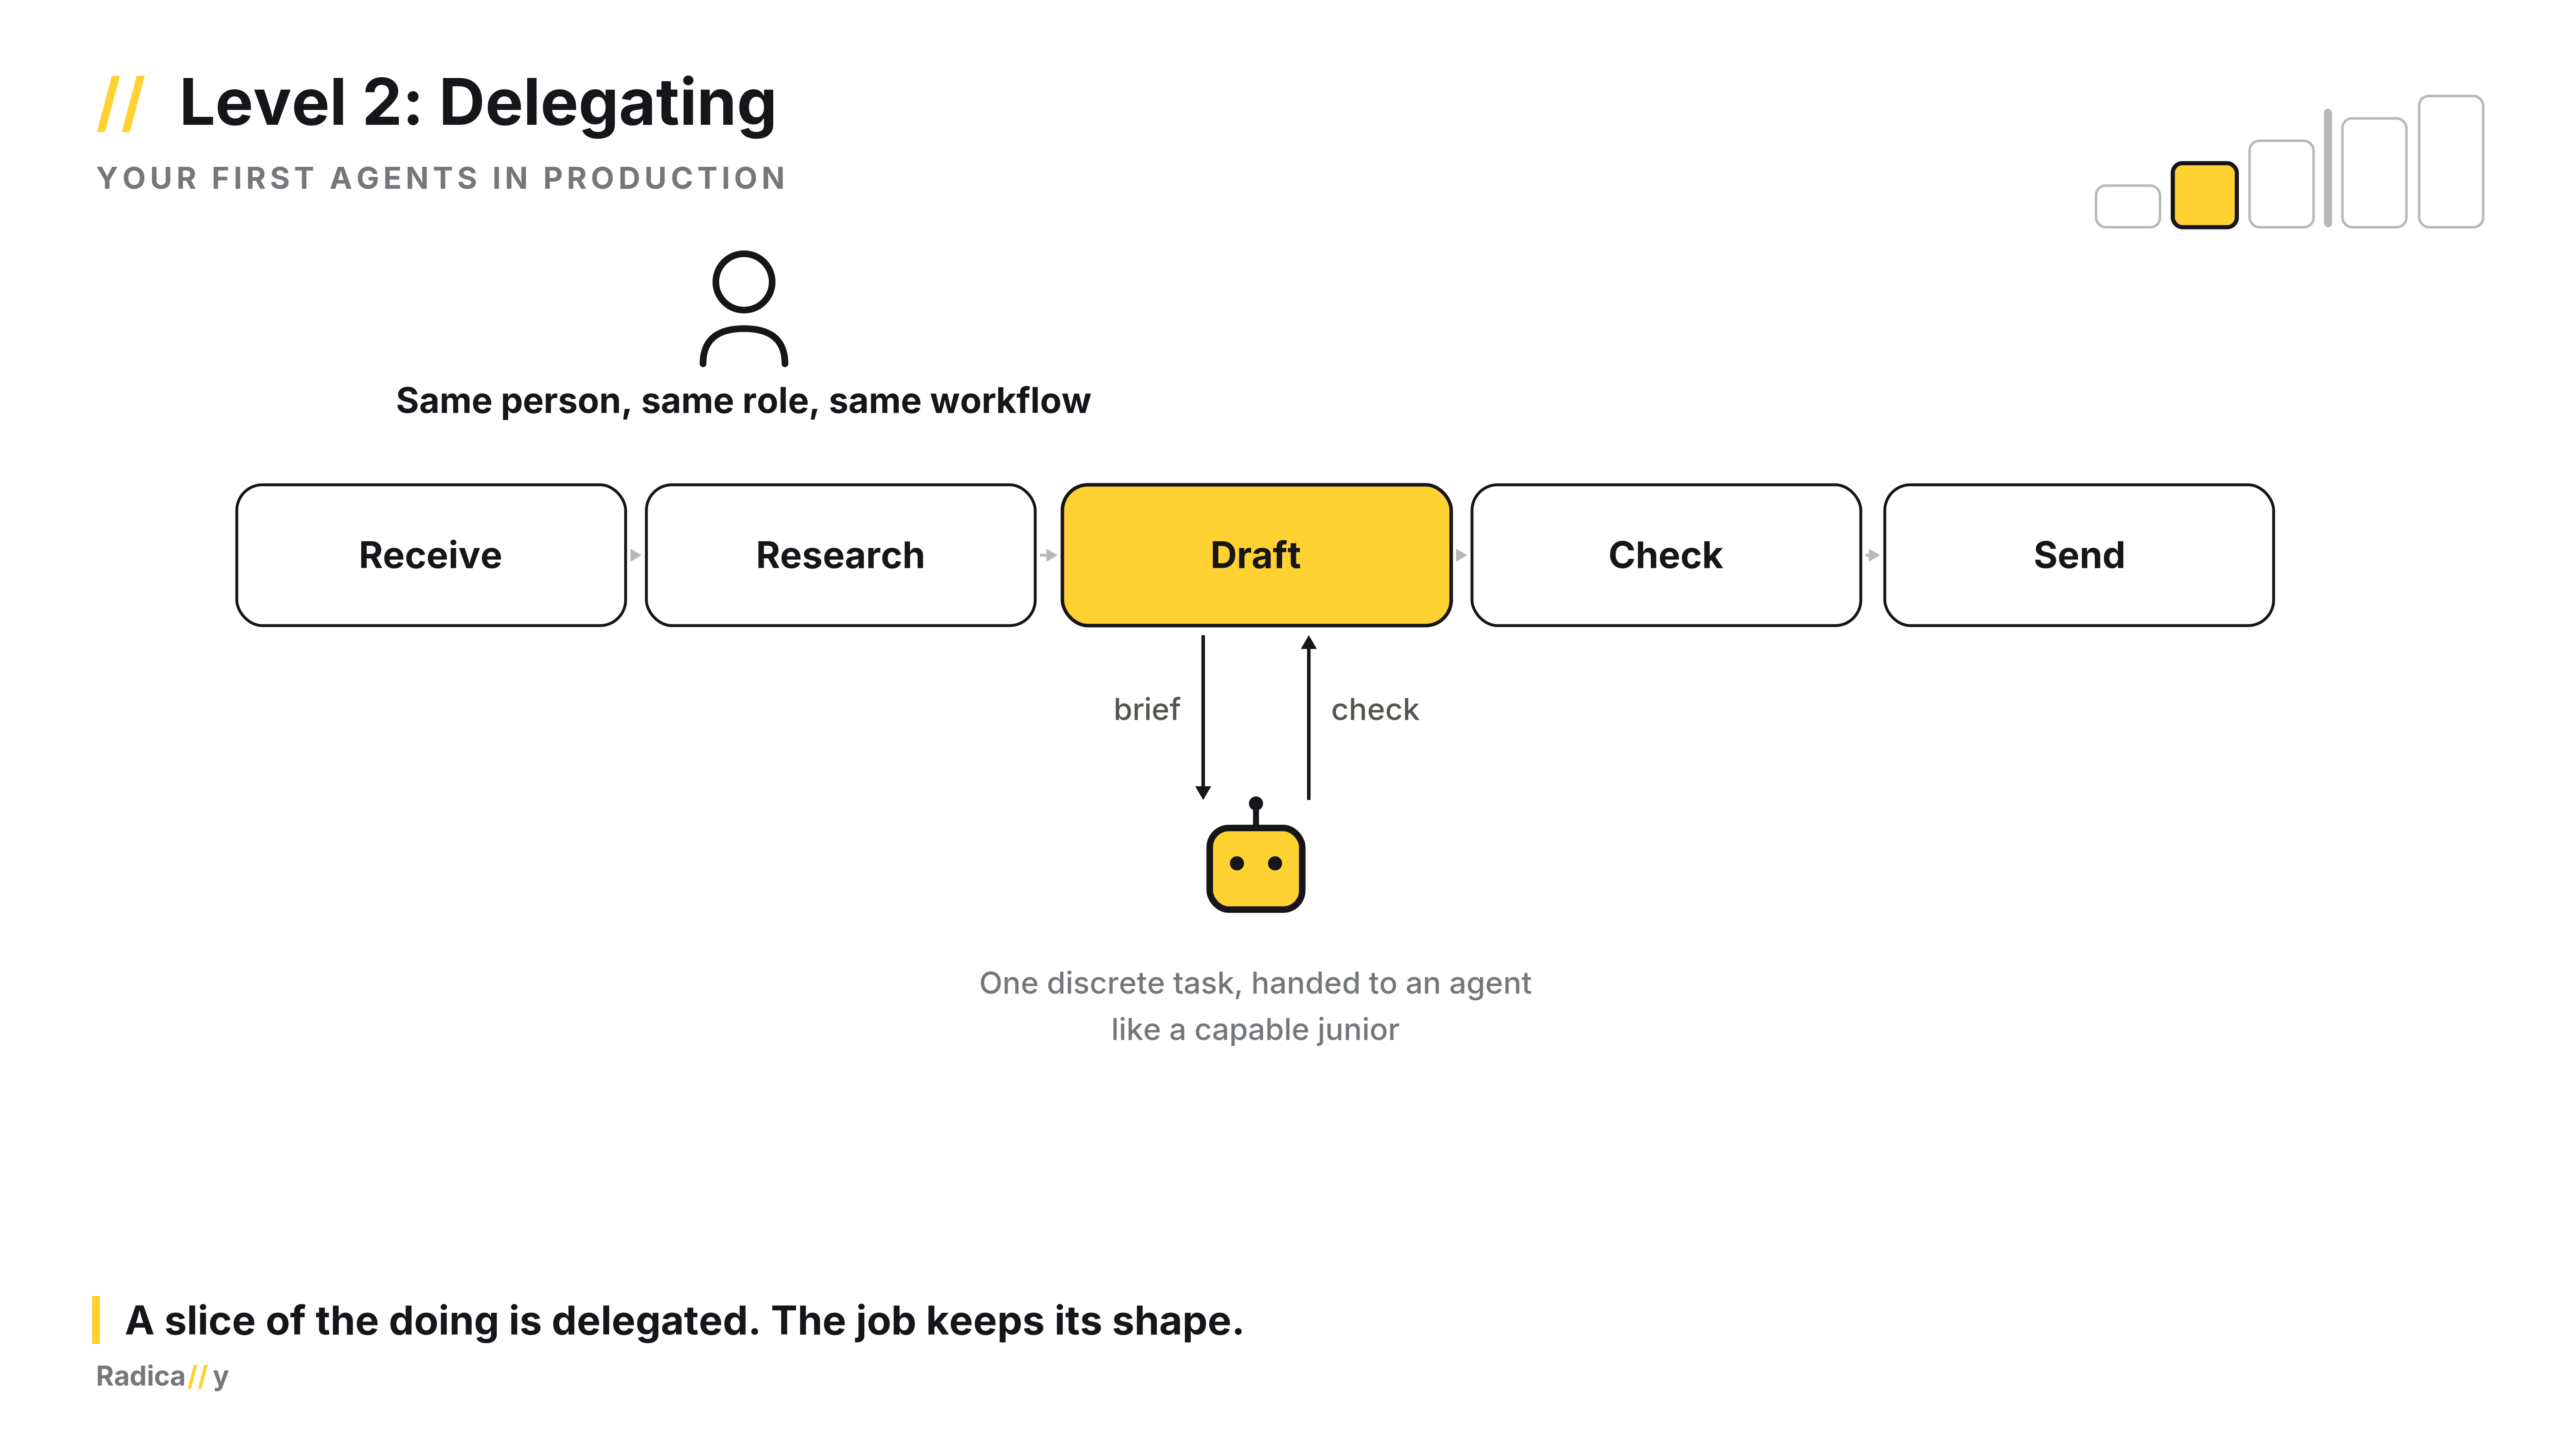2560x1440 pixels.
Task: Click "One discrete task, handed to an agent" line
Action: coord(1255,983)
